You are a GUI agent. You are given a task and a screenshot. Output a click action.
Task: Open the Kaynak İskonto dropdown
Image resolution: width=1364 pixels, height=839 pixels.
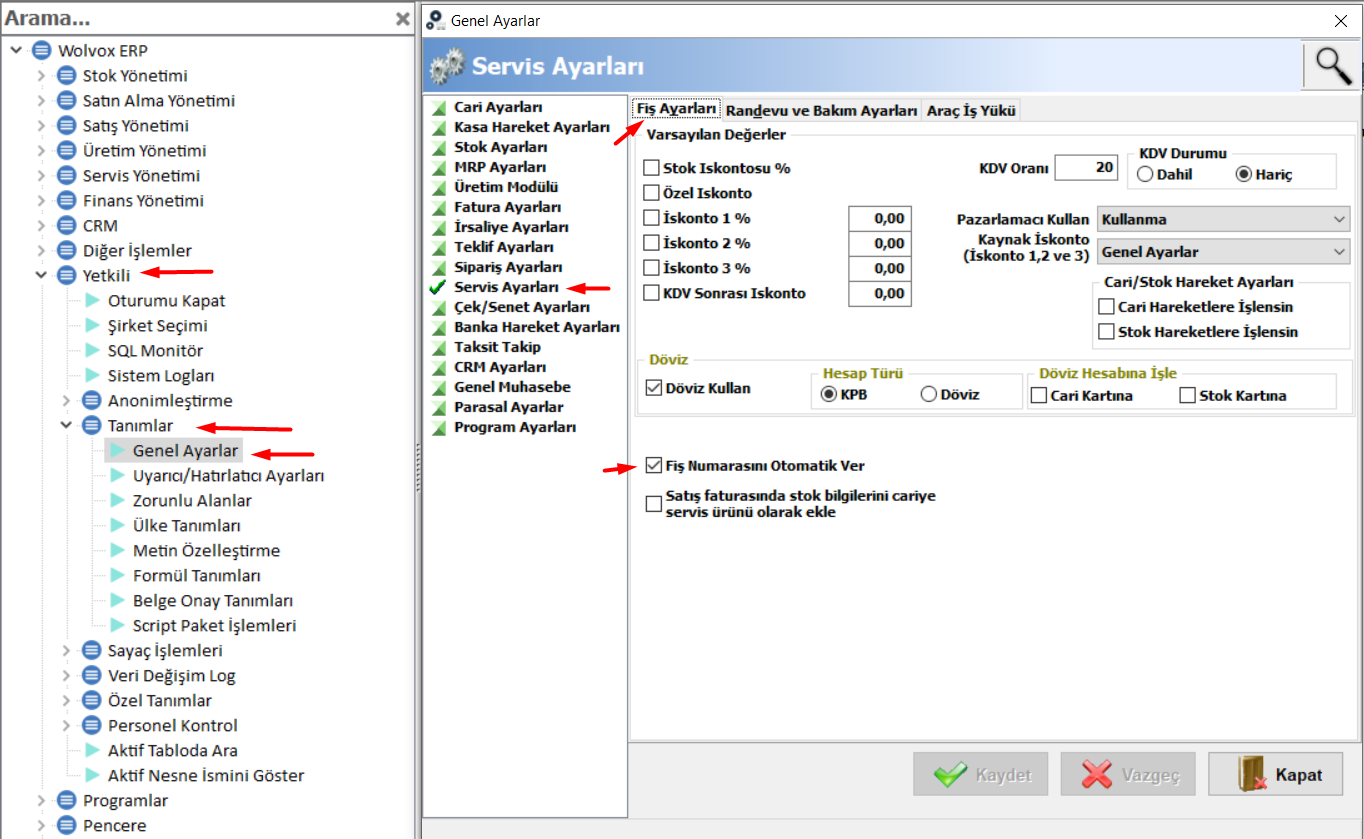click(x=1223, y=252)
